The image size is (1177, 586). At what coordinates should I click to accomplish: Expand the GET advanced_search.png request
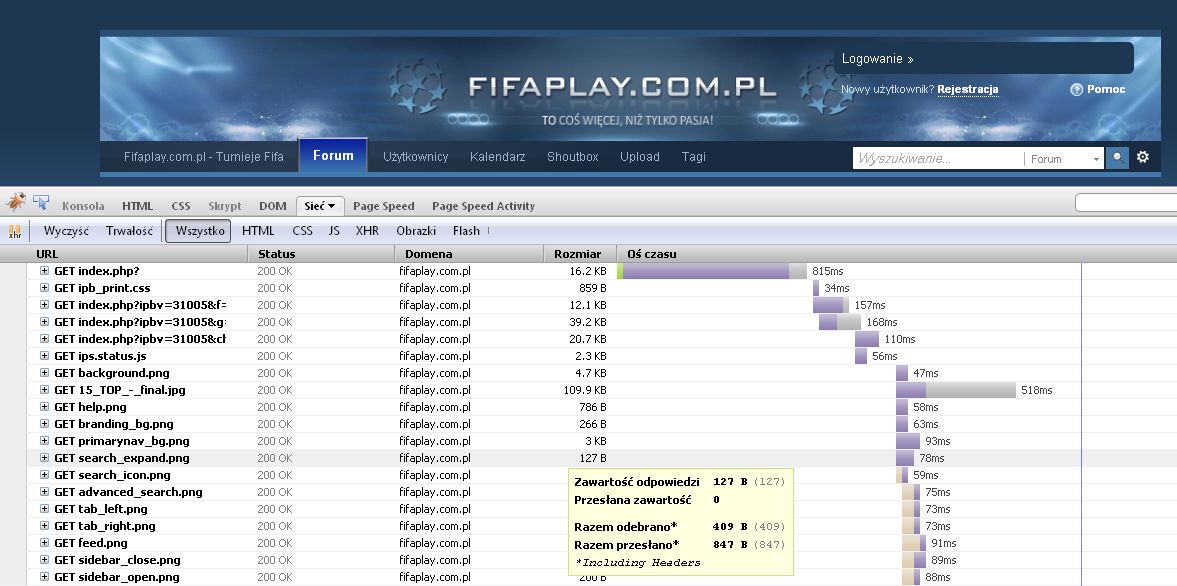(x=44, y=492)
